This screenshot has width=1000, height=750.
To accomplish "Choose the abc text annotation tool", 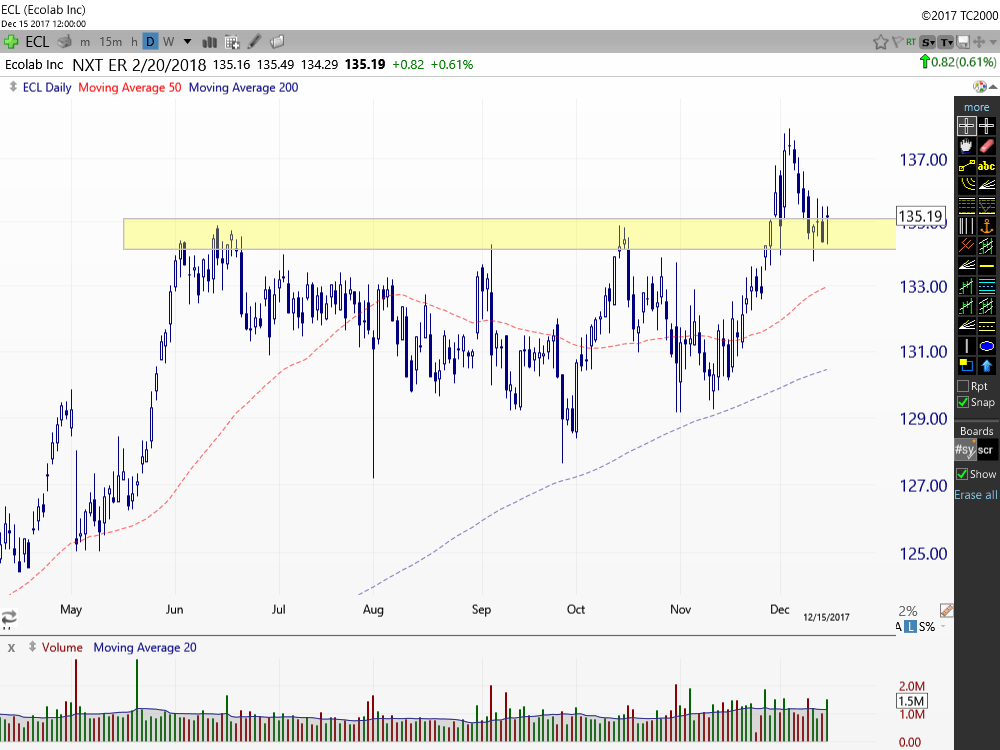I will tap(987, 166).
